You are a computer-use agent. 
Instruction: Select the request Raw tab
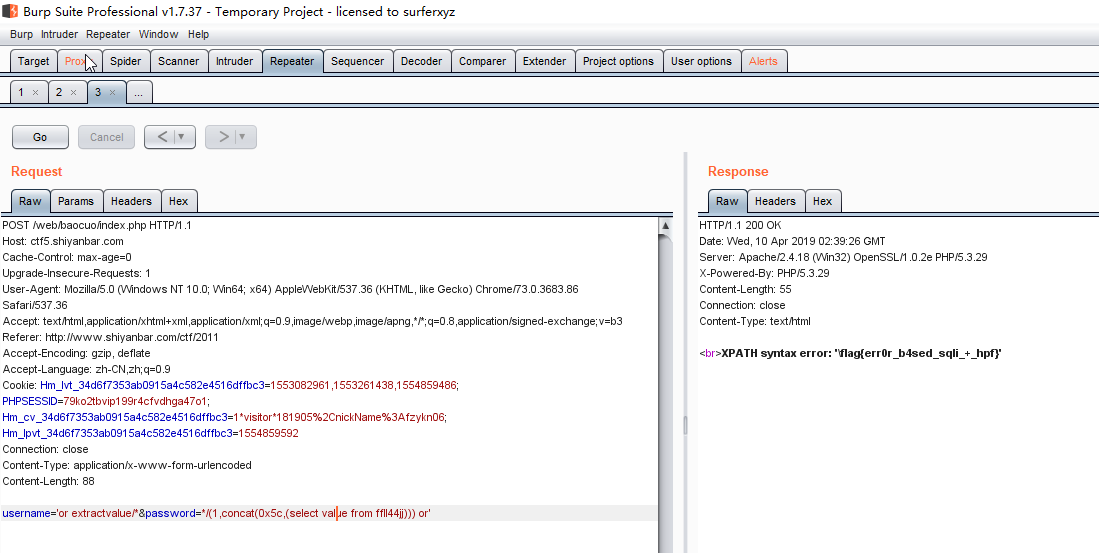pyautogui.click(x=30, y=201)
